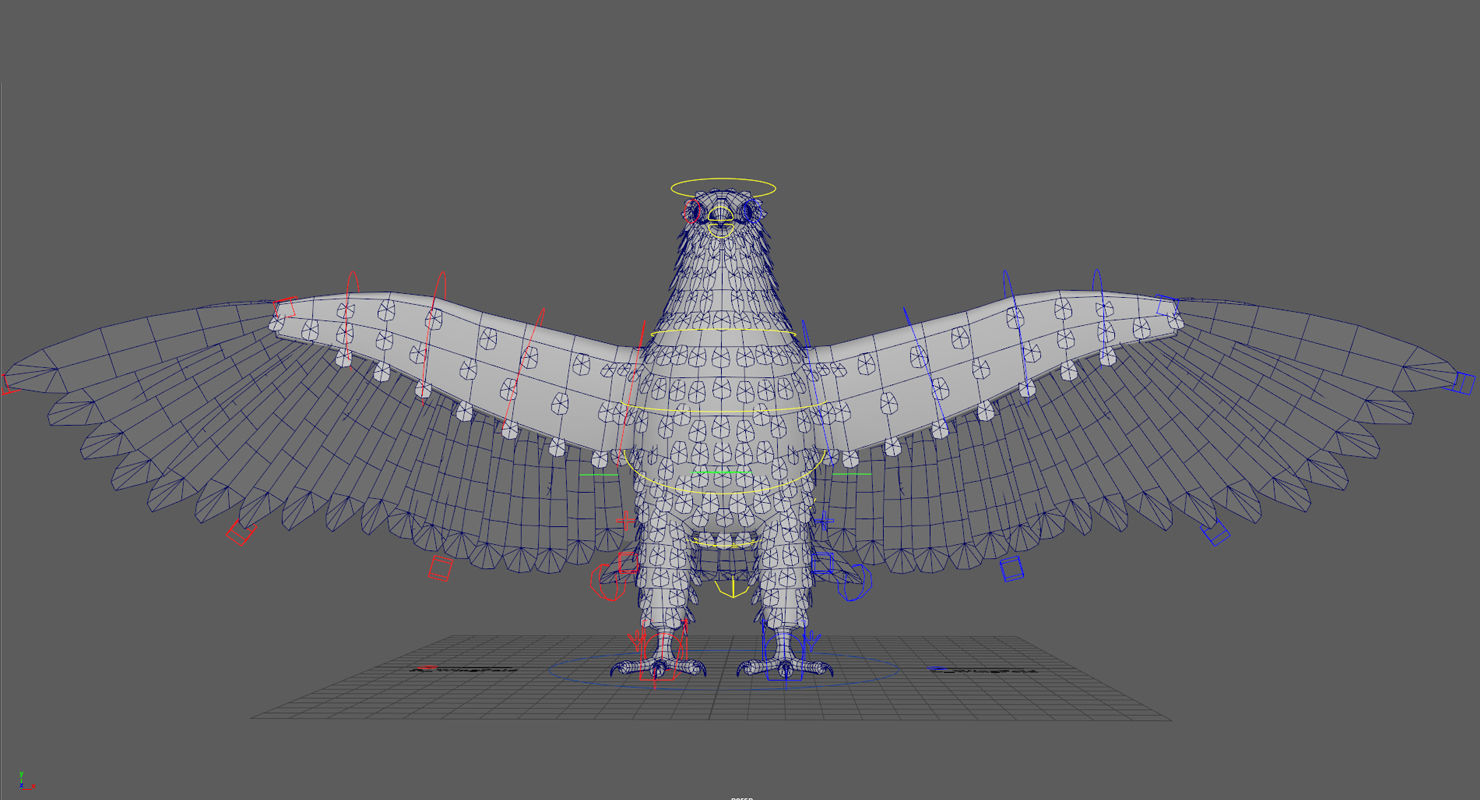Select the yellow halo ring above the head
1480x800 pixels.
click(x=723, y=187)
